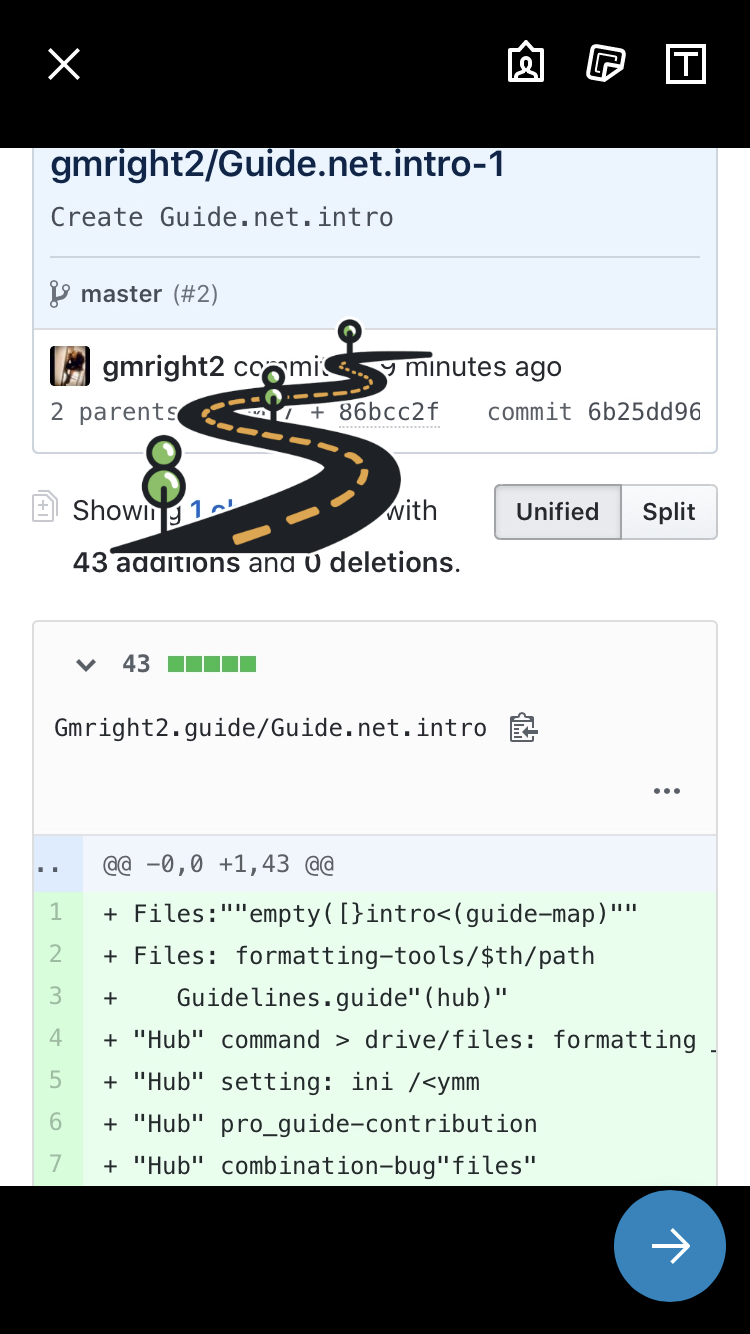Open gmright2's avatar thumbnail

pos(69,366)
